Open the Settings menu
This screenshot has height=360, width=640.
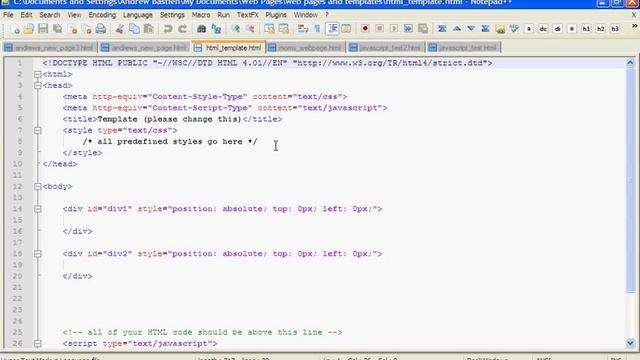(172, 15)
